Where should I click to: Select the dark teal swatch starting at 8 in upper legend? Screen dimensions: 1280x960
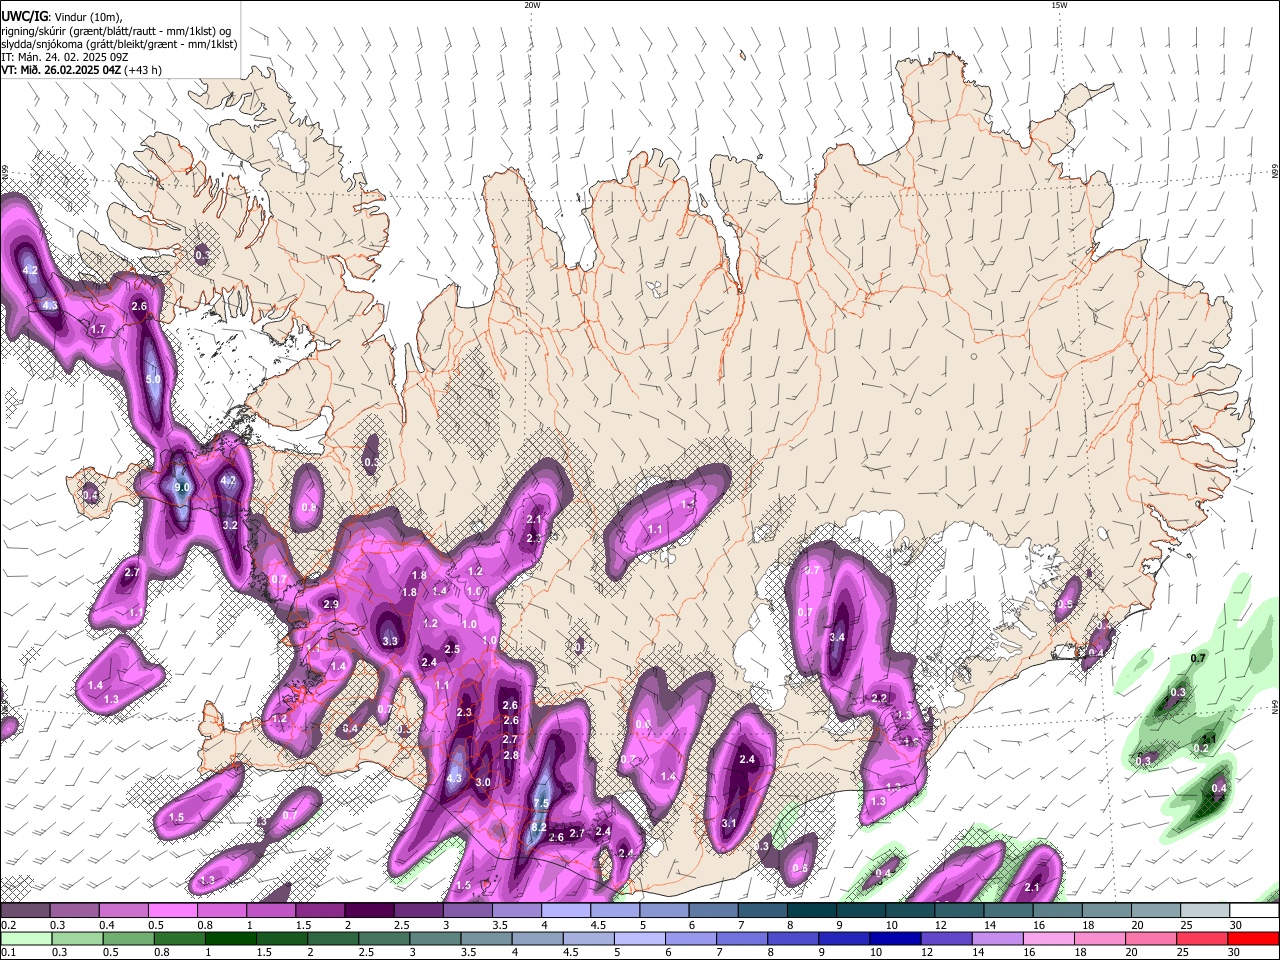click(x=812, y=911)
